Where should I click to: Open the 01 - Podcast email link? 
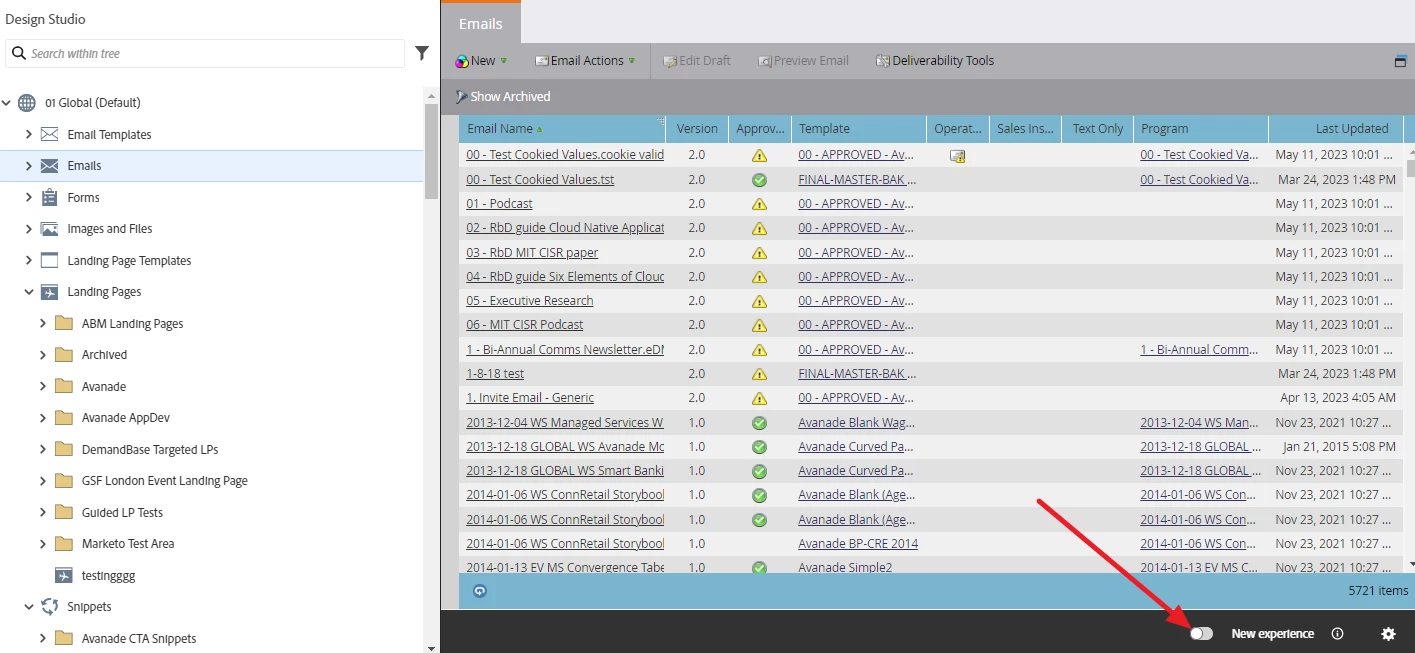[499, 204]
